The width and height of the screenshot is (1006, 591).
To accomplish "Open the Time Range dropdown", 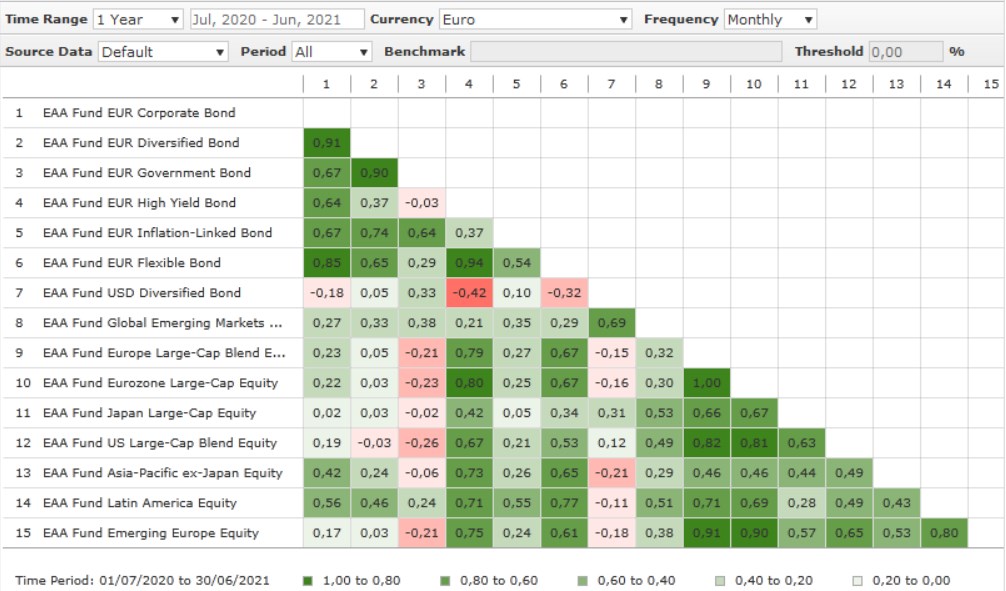I will coord(138,20).
